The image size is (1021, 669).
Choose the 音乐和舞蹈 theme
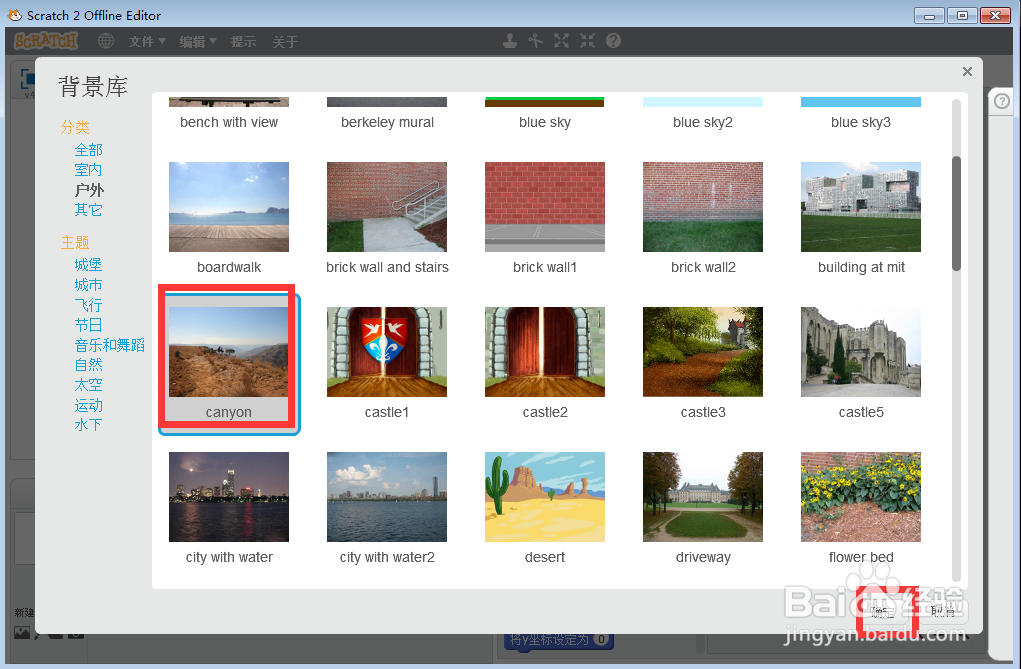pyautogui.click(x=109, y=345)
